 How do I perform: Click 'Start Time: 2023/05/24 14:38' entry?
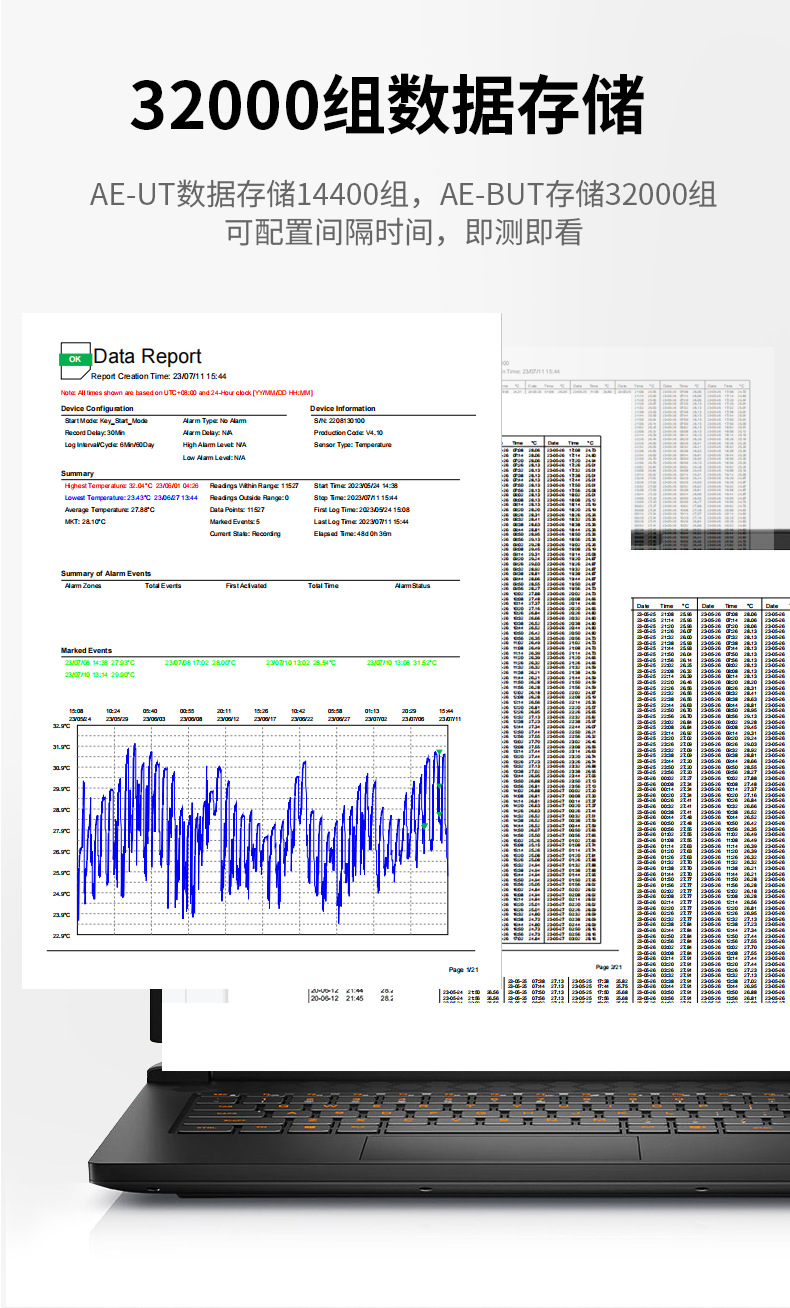[356, 485]
